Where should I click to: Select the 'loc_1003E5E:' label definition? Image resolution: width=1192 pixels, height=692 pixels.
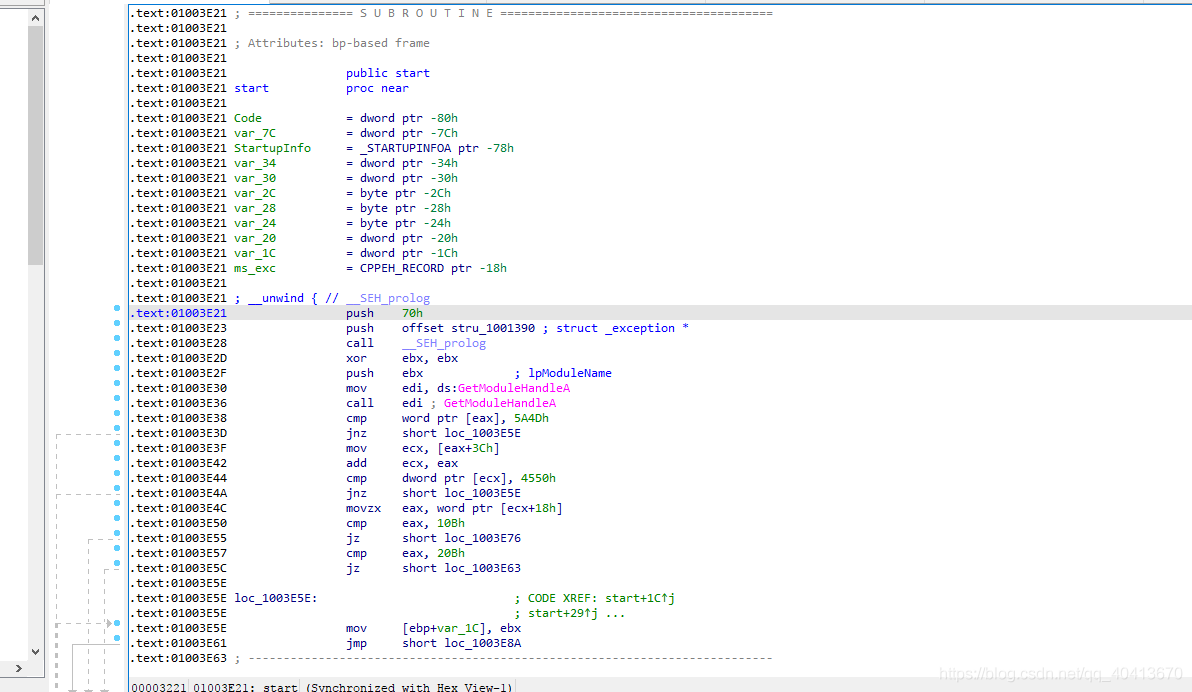[x=276, y=598]
